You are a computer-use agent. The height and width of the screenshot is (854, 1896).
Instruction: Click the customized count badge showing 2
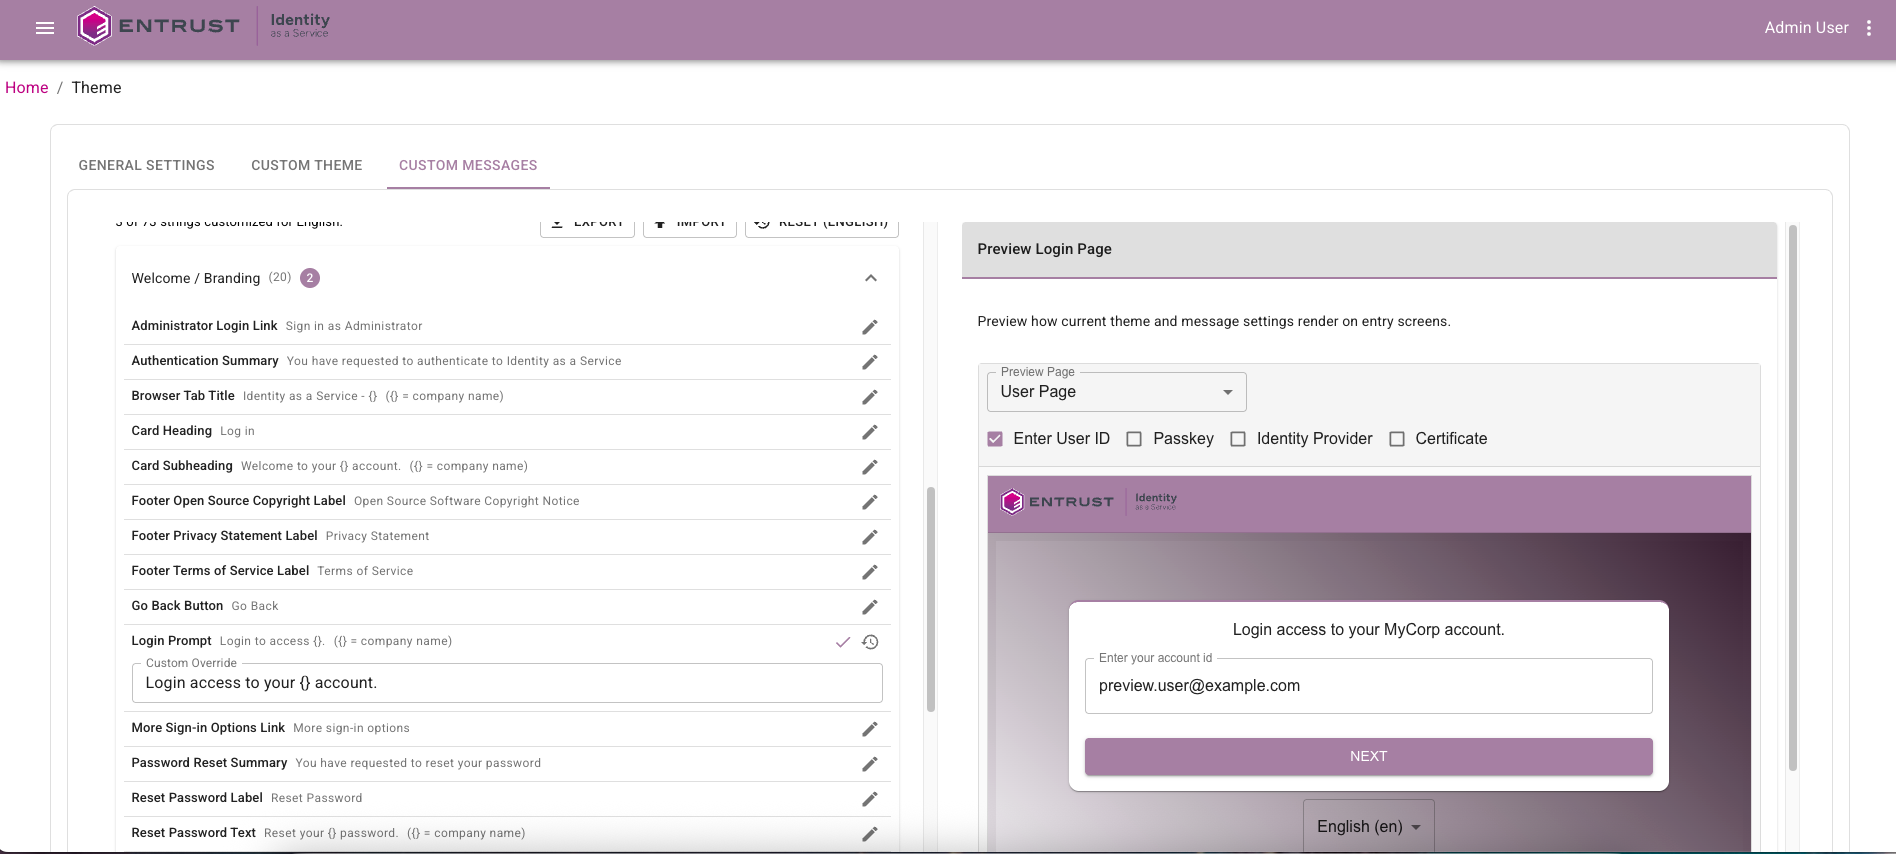coord(310,278)
